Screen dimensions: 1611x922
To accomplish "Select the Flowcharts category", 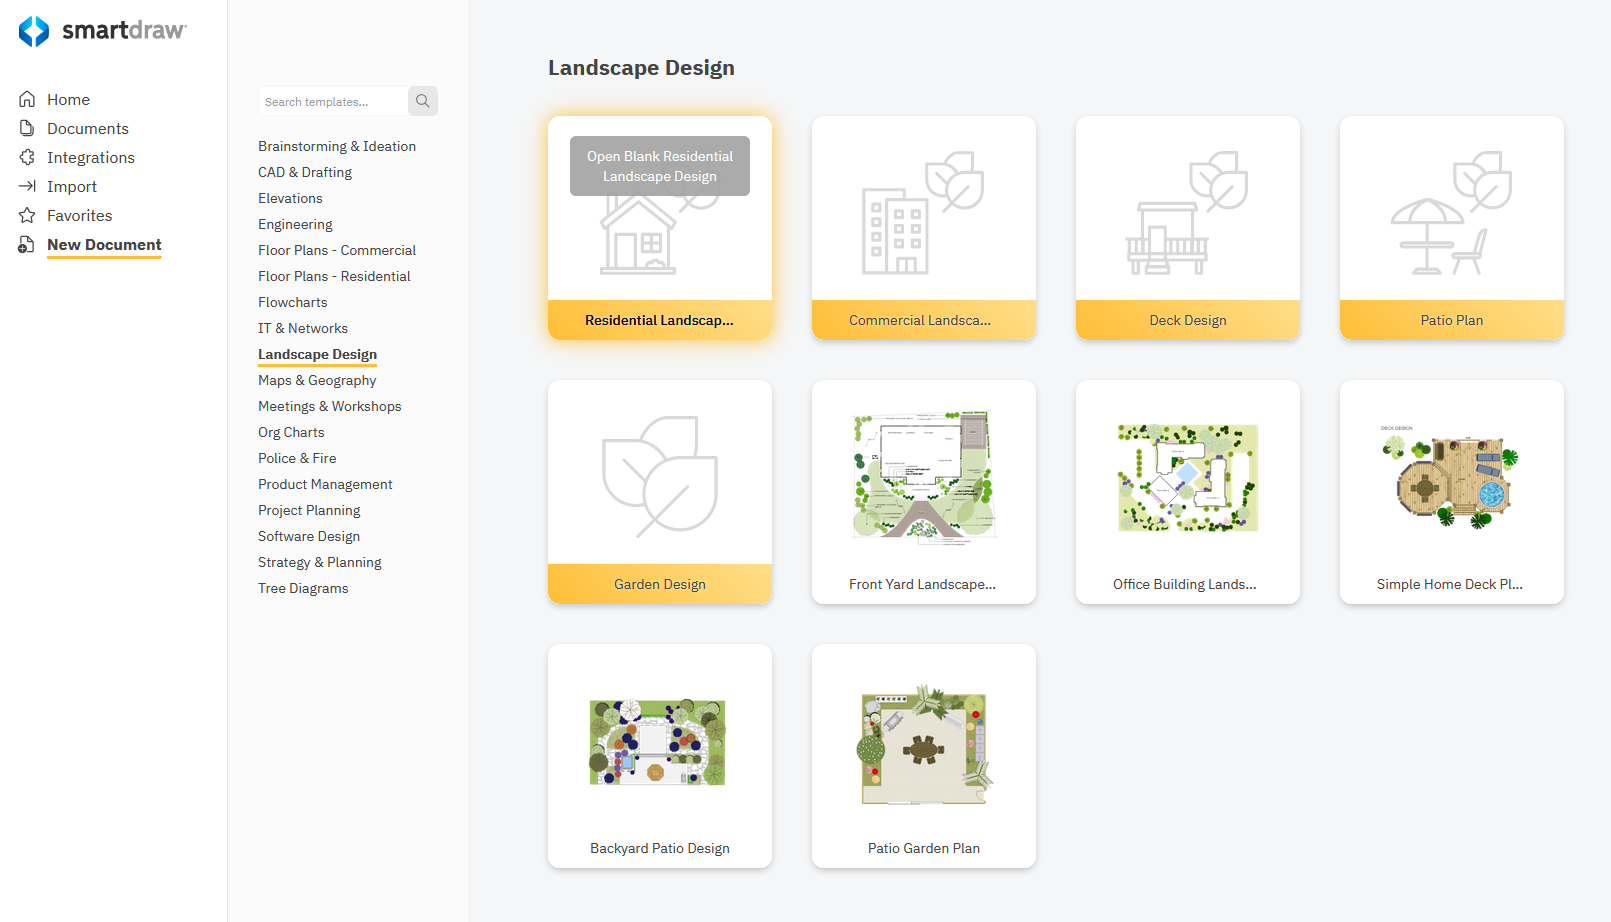I will (x=292, y=302).
